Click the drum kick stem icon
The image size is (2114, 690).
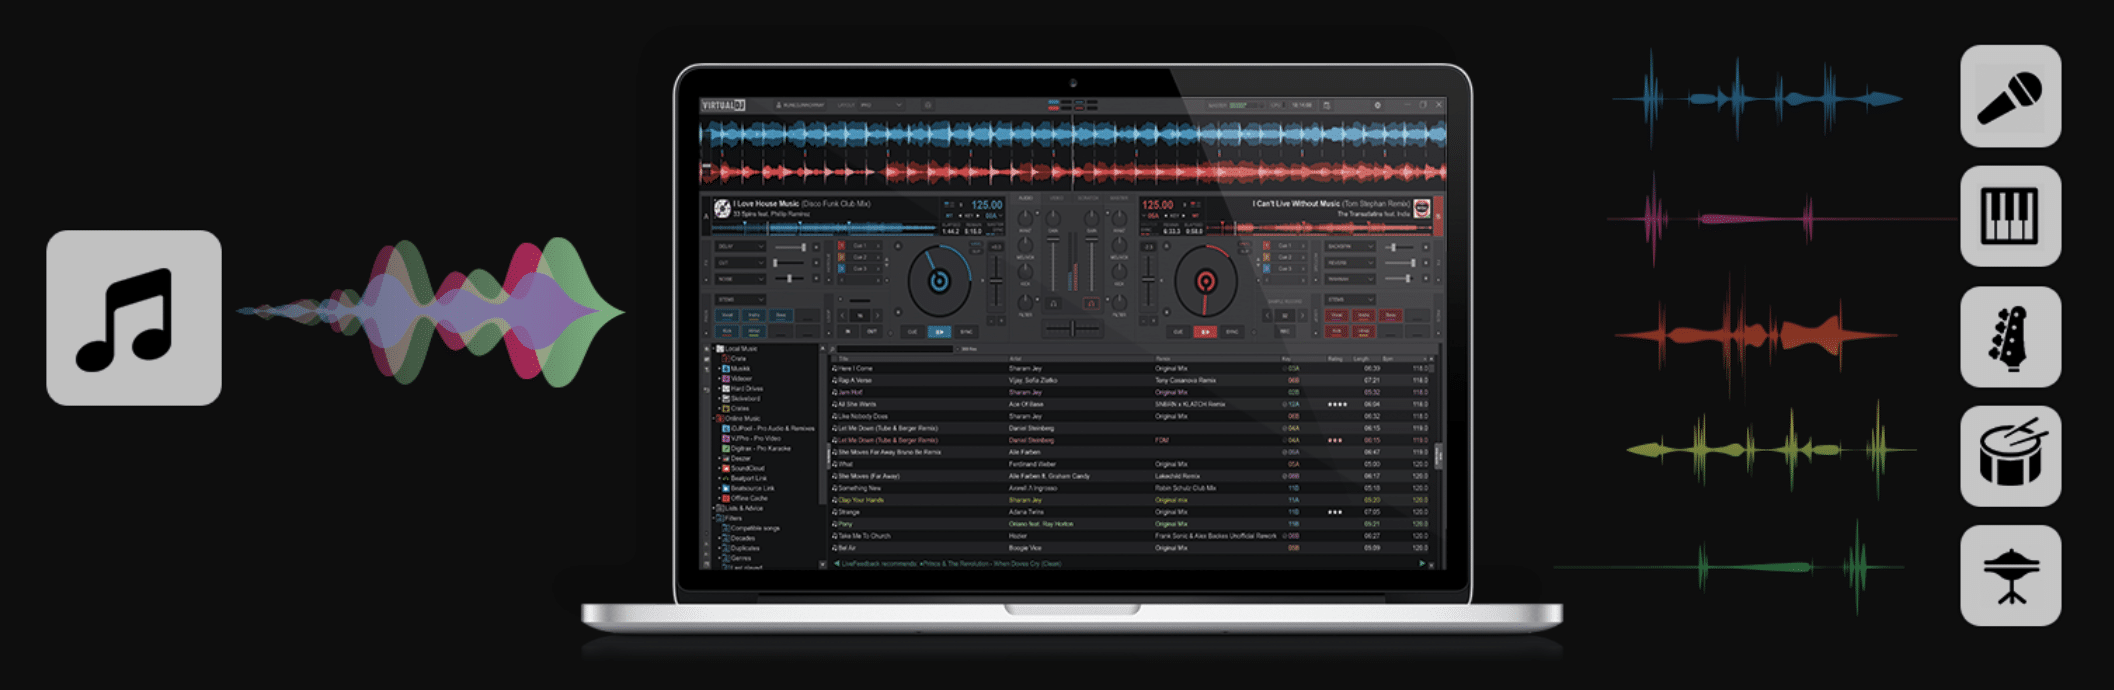[x=2010, y=456]
